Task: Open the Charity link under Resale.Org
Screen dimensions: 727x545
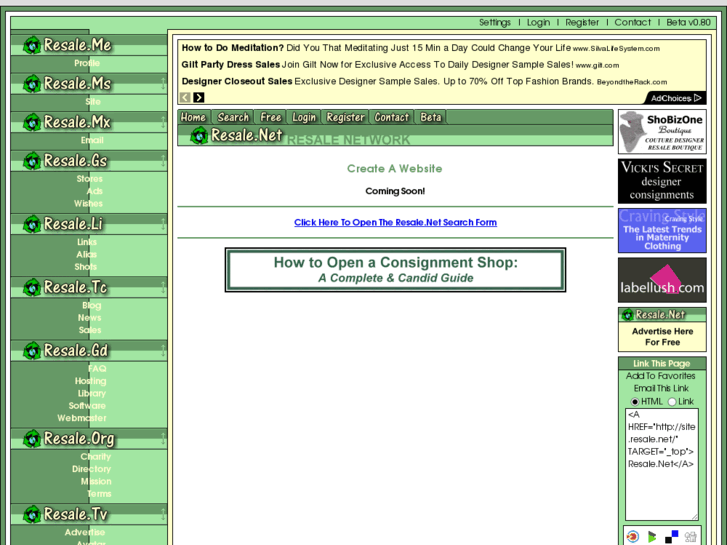Action: pos(96,457)
